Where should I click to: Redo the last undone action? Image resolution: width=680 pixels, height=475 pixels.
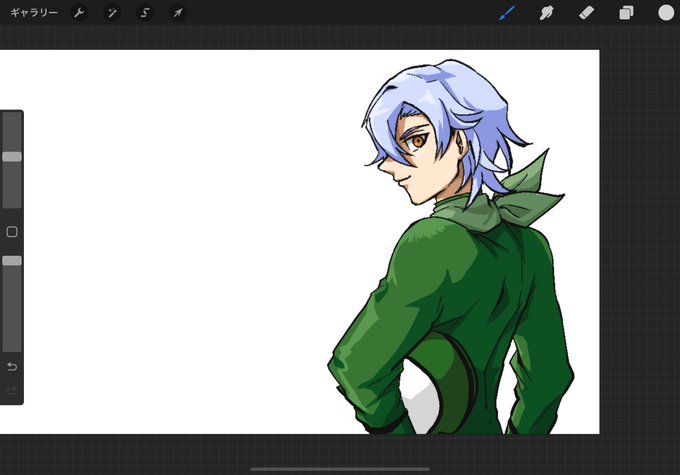click(12, 391)
